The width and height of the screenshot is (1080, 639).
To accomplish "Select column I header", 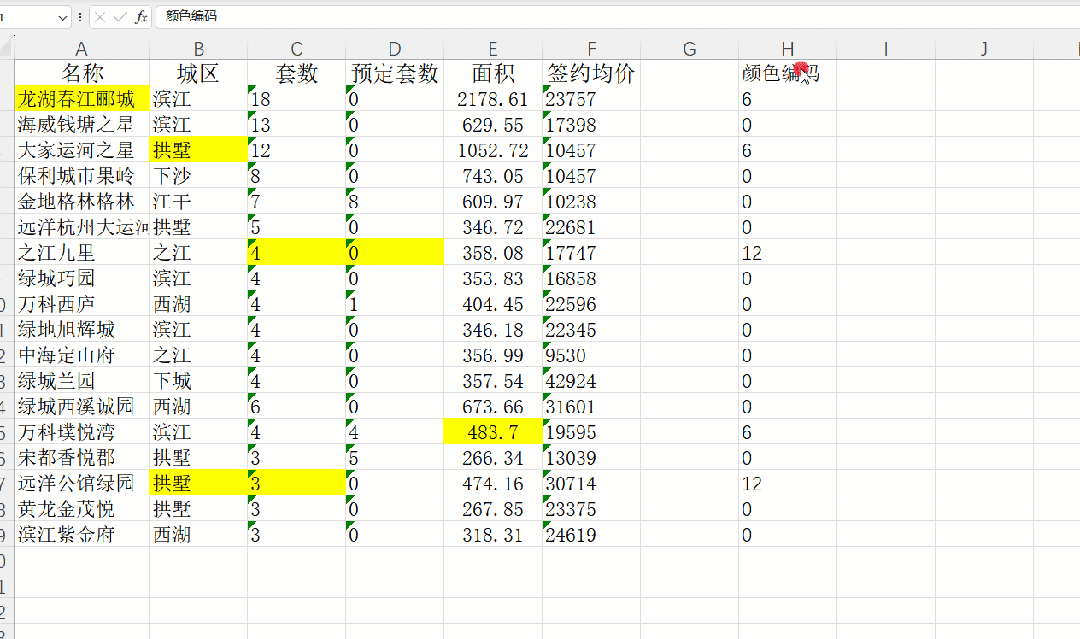I will pyautogui.click(x=886, y=49).
